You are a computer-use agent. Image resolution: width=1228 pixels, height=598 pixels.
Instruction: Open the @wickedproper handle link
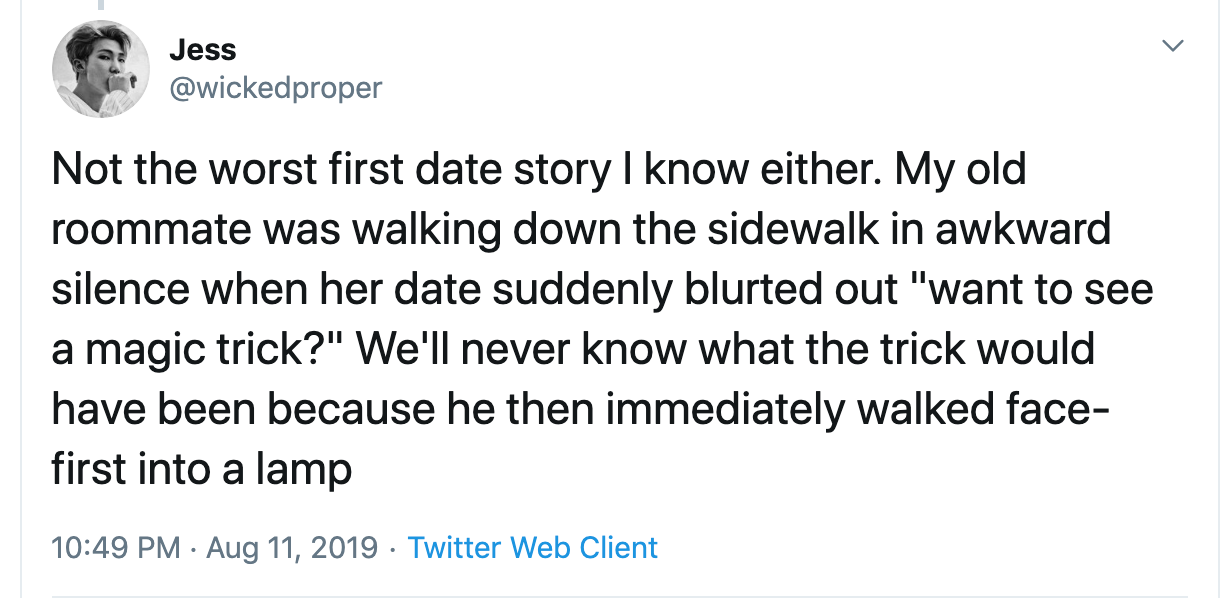[276, 88]
